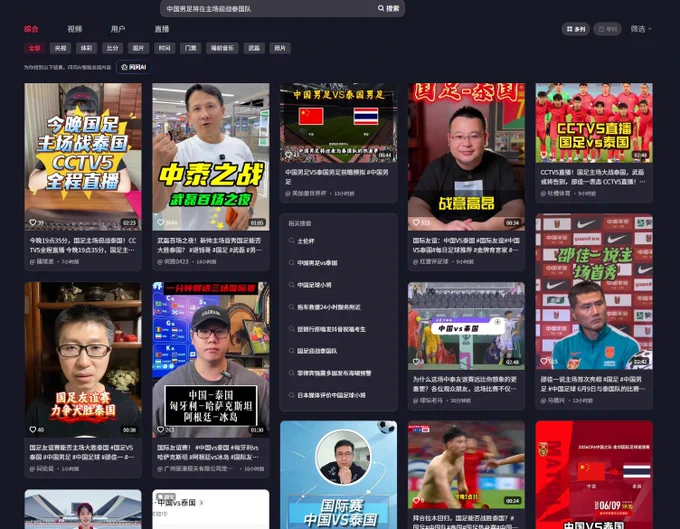The height and width of the screenshot is (529, 680).
Task: Open the 视频 tab
Action: pos(75,29)
